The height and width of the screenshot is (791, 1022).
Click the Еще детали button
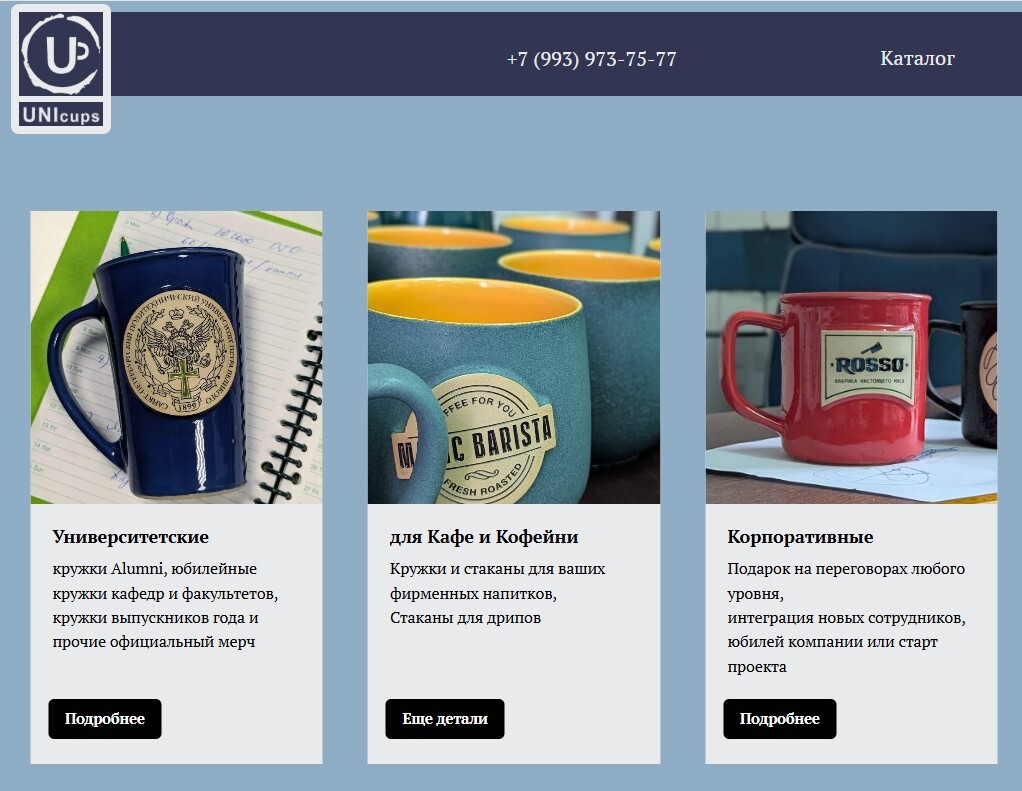click(x=445, y=719)
